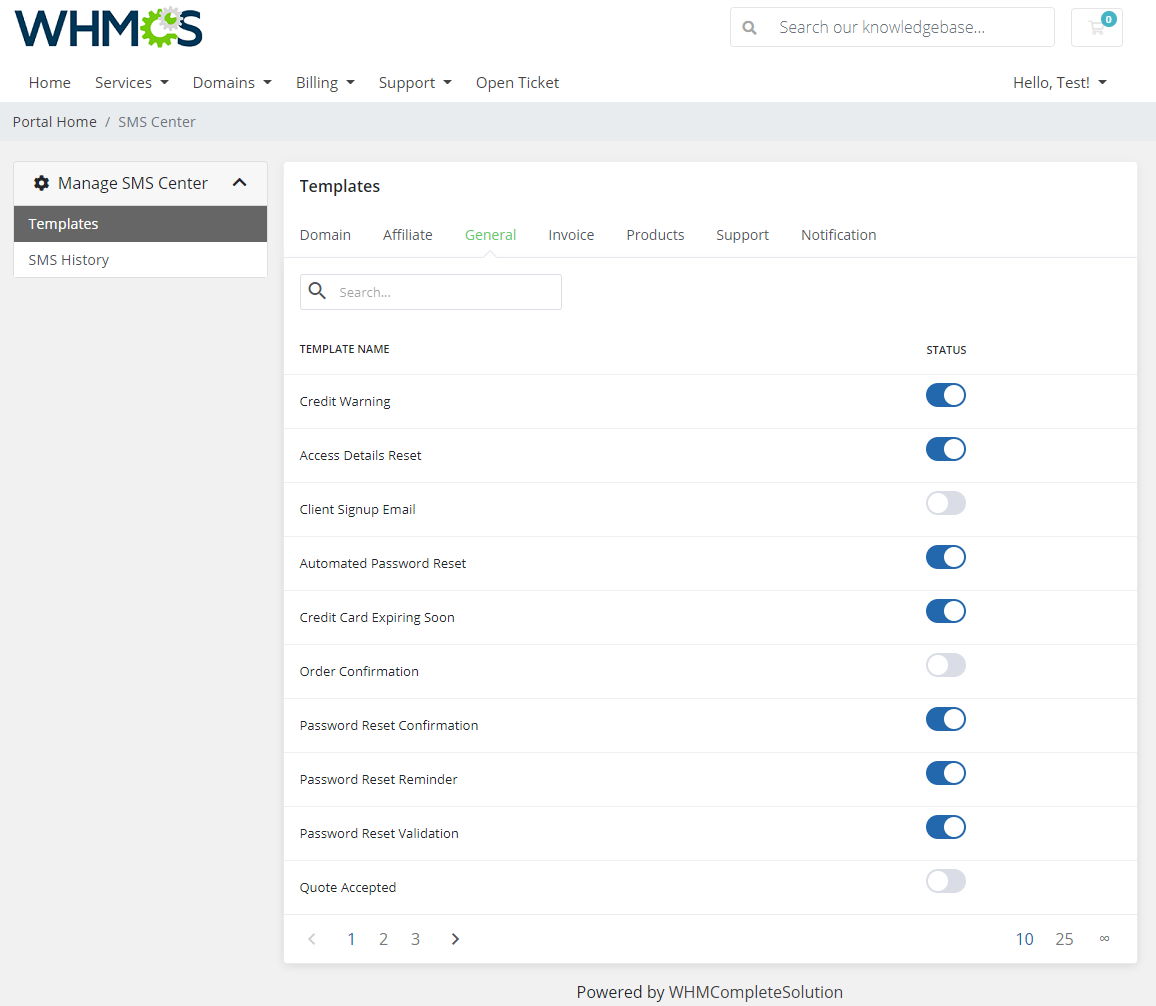Click inside the templates search field
The width and height of the screenshot is (1156, 1006).
[x=440, y=291]
